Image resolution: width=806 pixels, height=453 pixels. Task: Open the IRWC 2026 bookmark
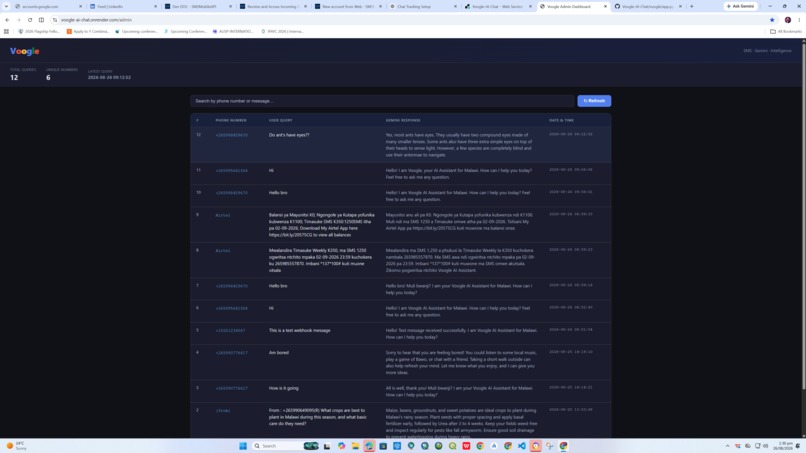click(282, 31)
